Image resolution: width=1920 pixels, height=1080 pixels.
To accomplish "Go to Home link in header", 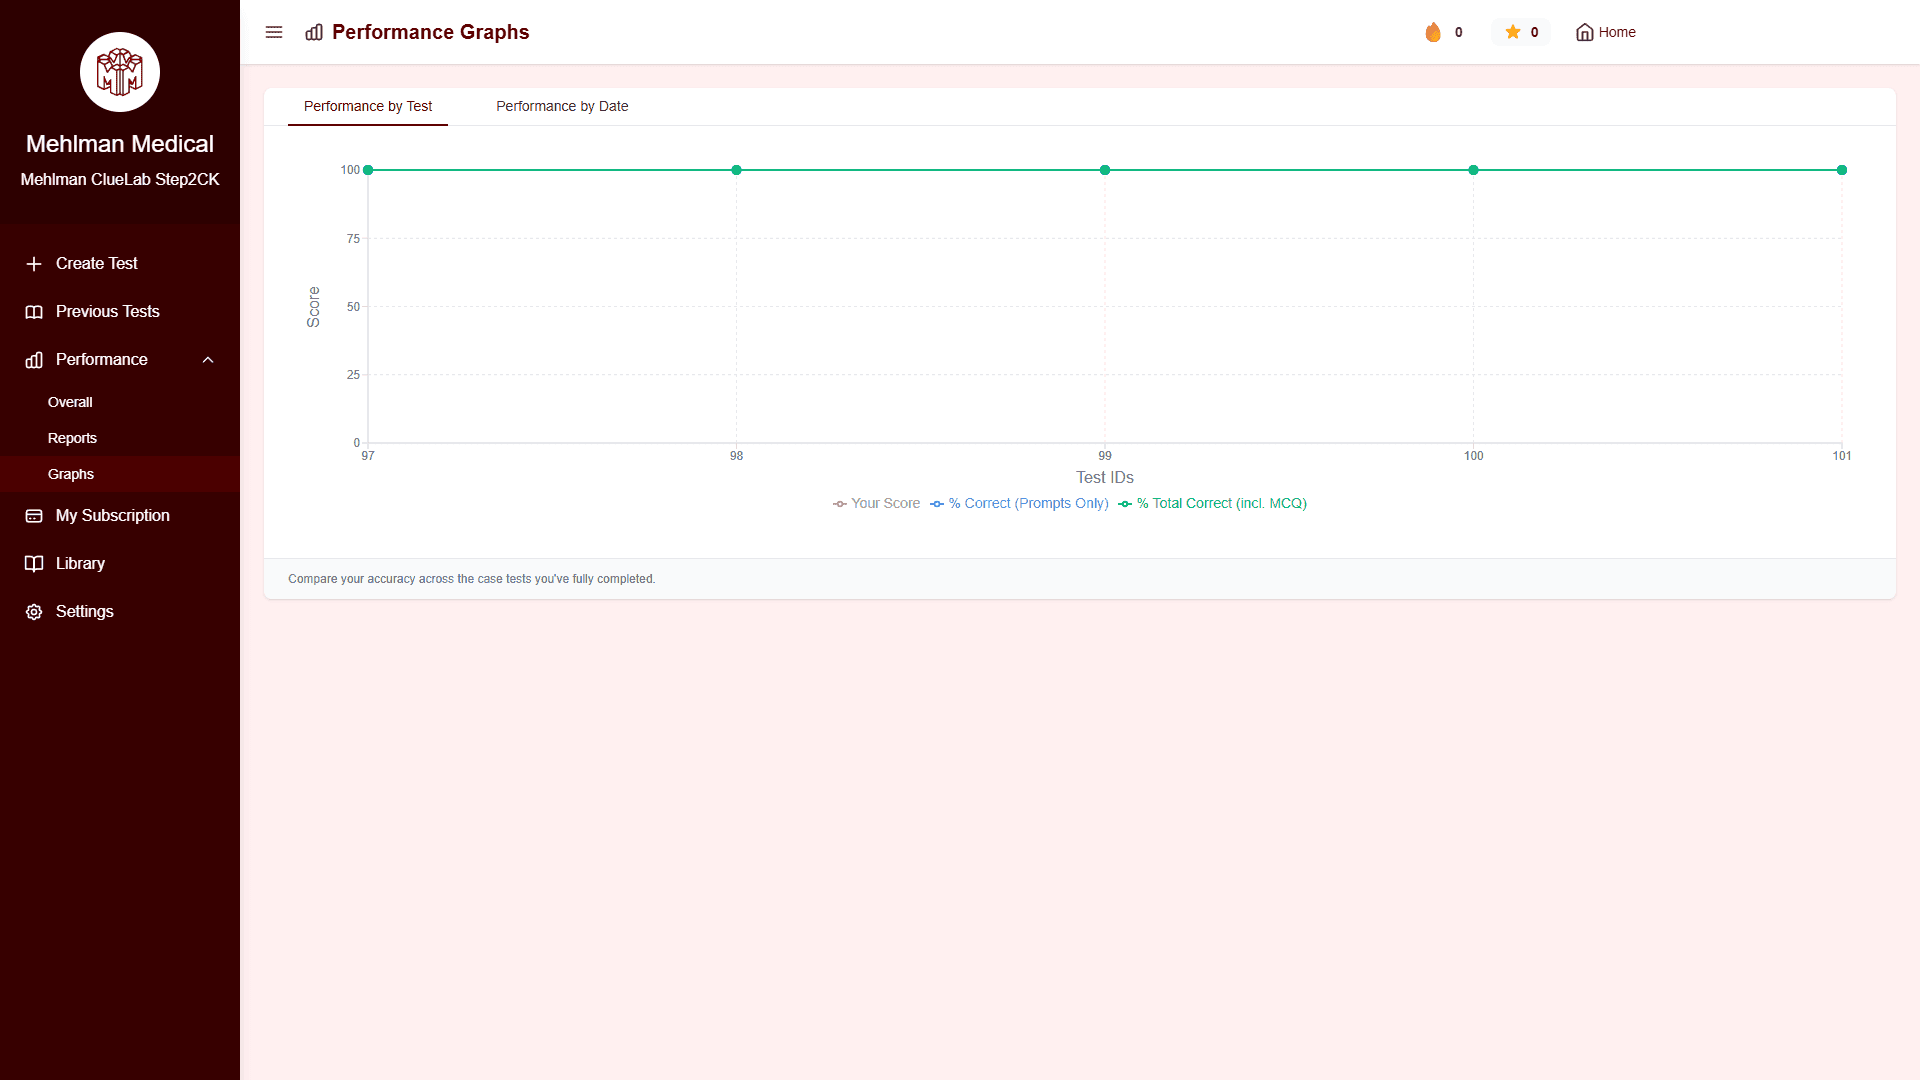I will (1606, 32).
